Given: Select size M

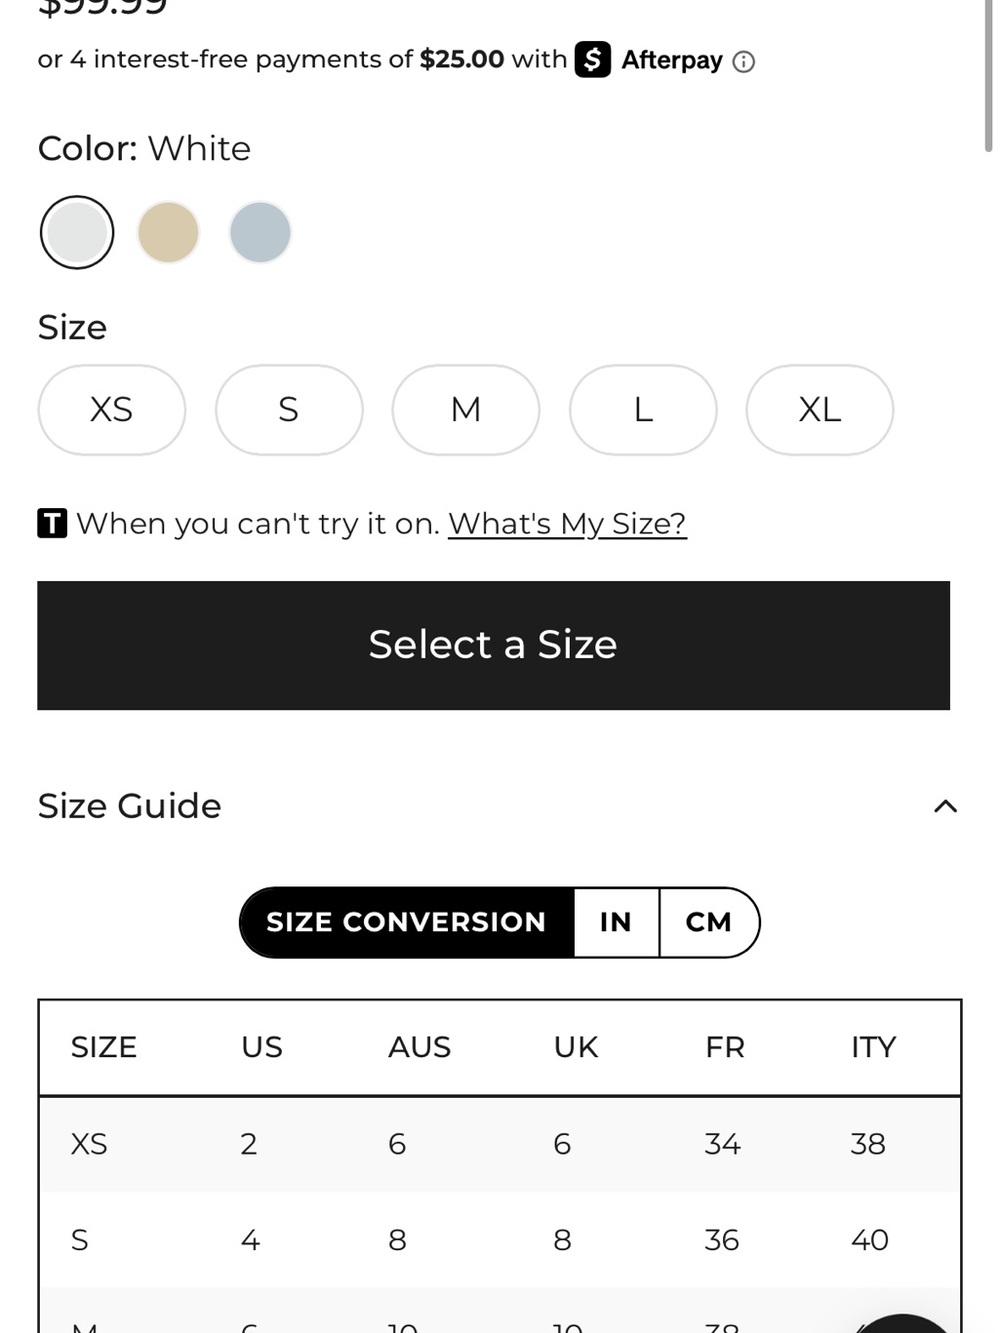Looking at the screenshot, I should pyautogui.click(x=466, y=410).
